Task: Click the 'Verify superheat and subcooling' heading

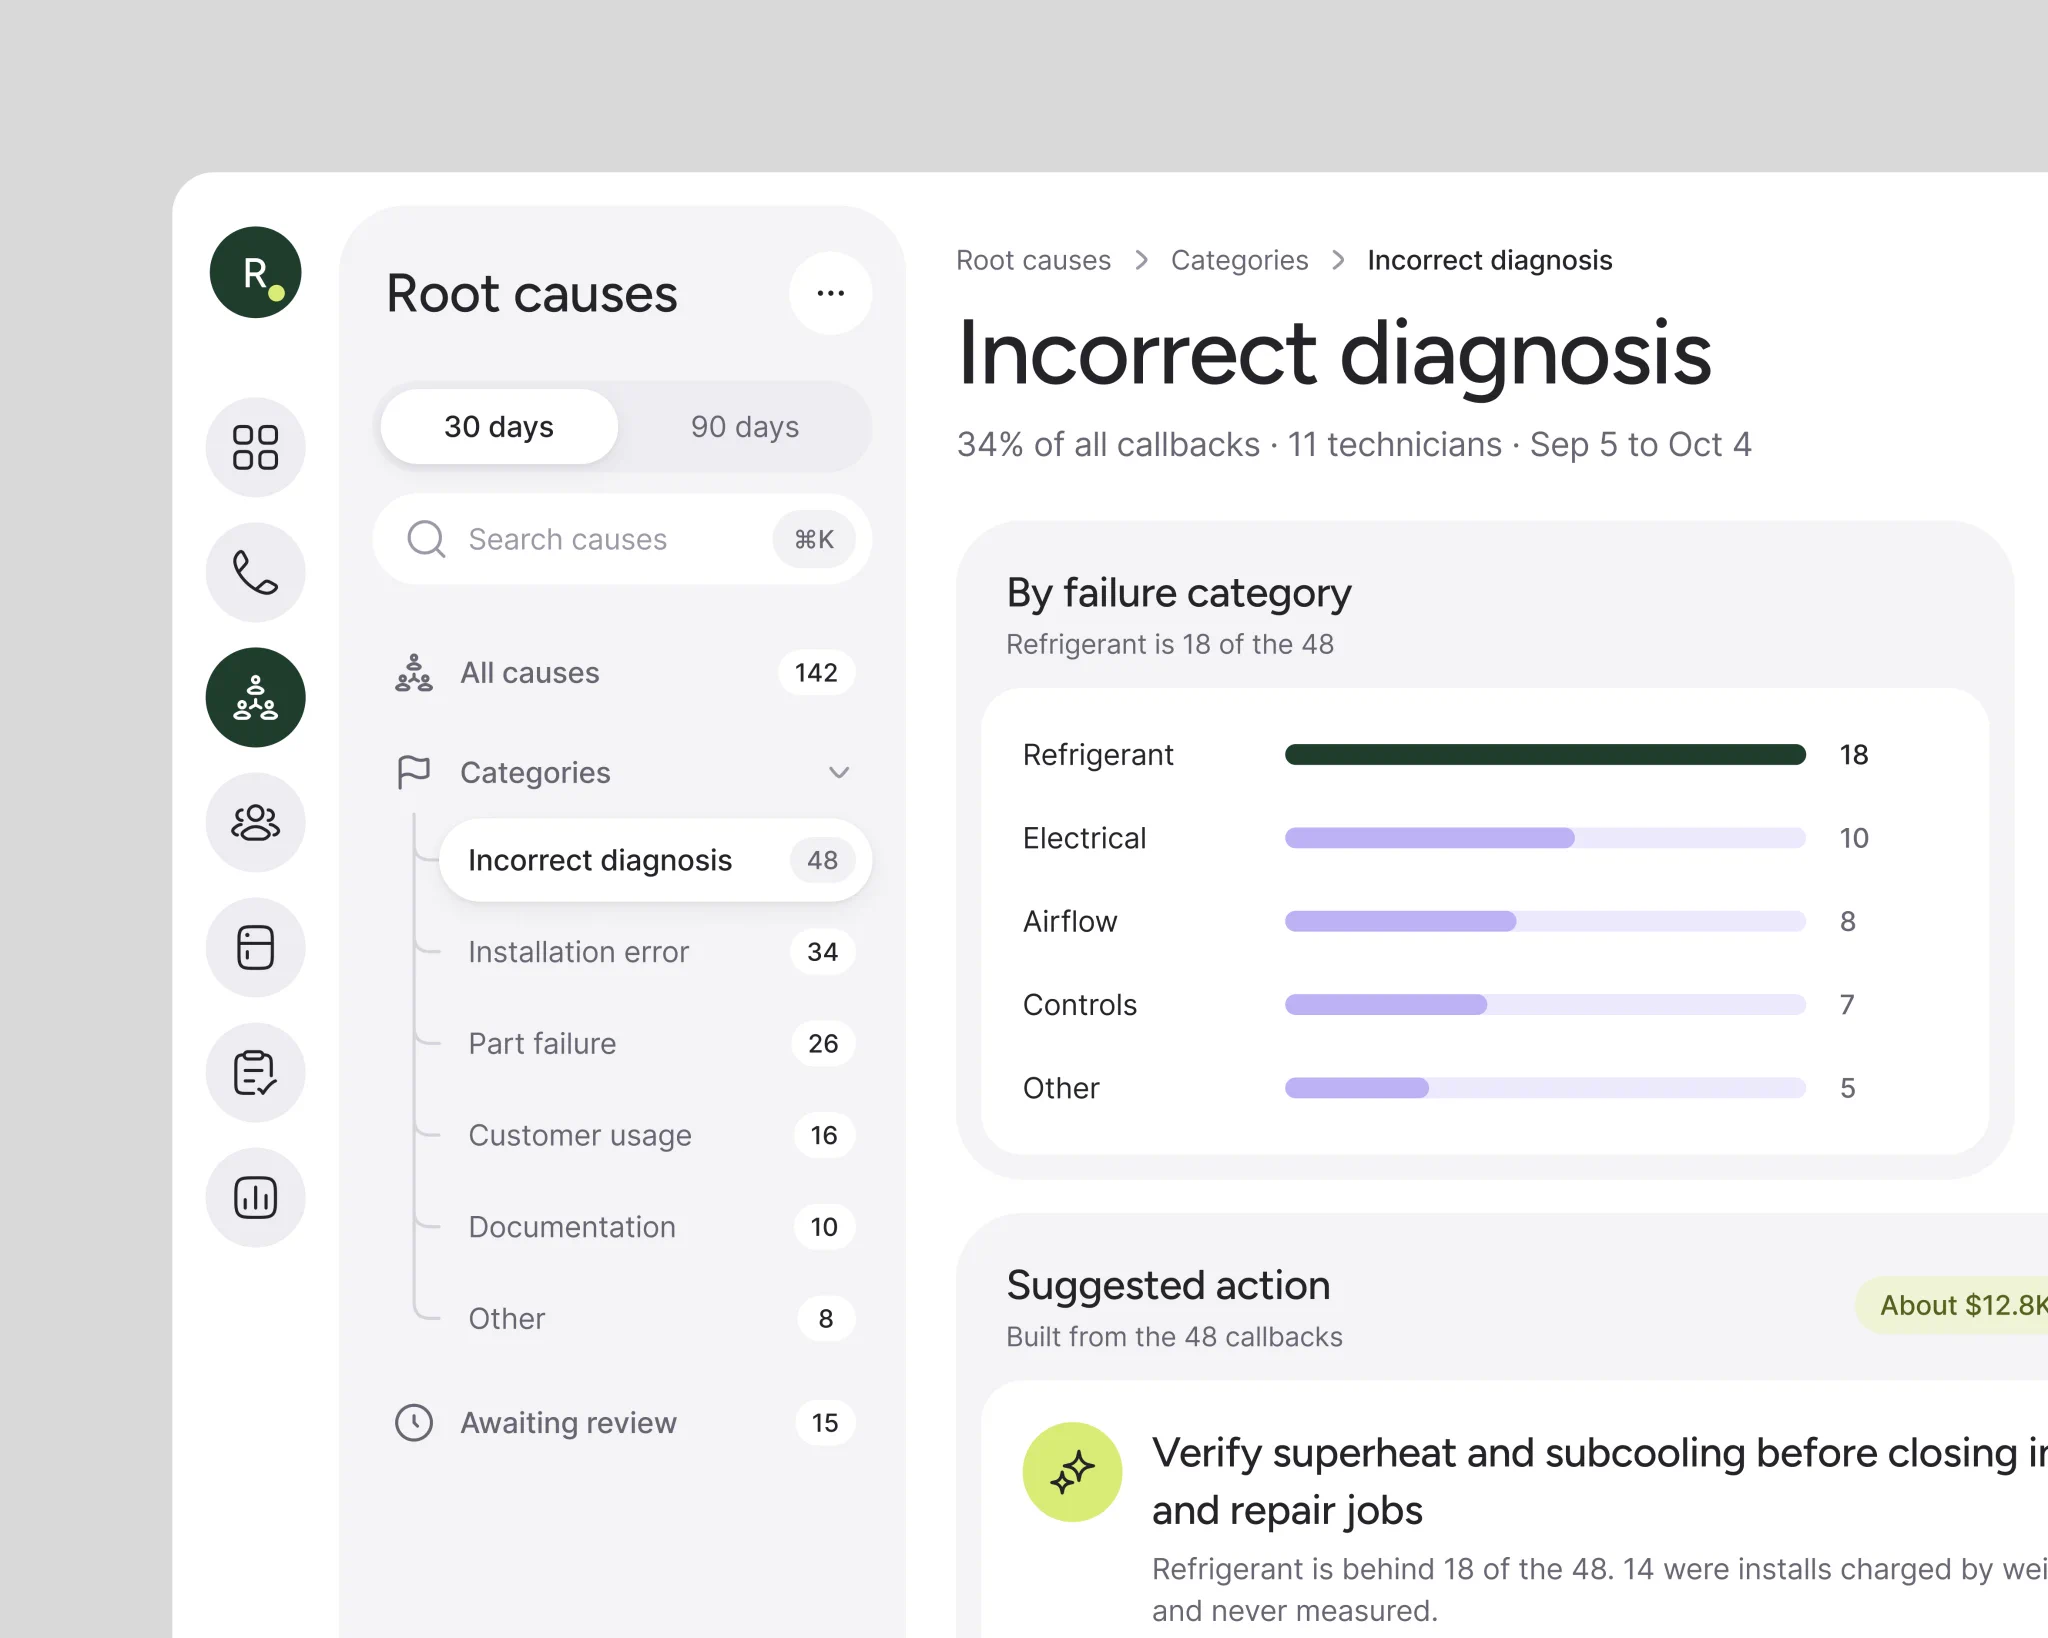Action: pyautogui.click(x=1600, y=1481)
